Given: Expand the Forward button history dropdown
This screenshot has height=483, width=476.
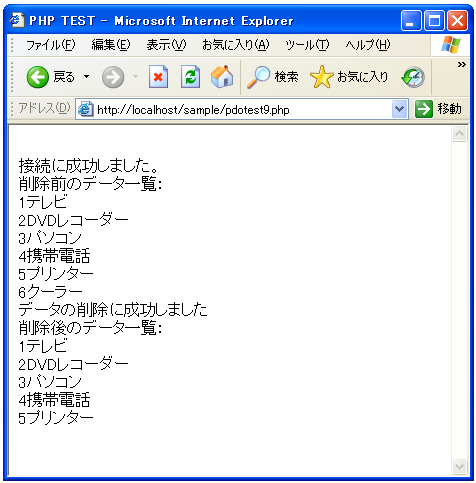Looking at the screenshot, I should tap(135, 77).
